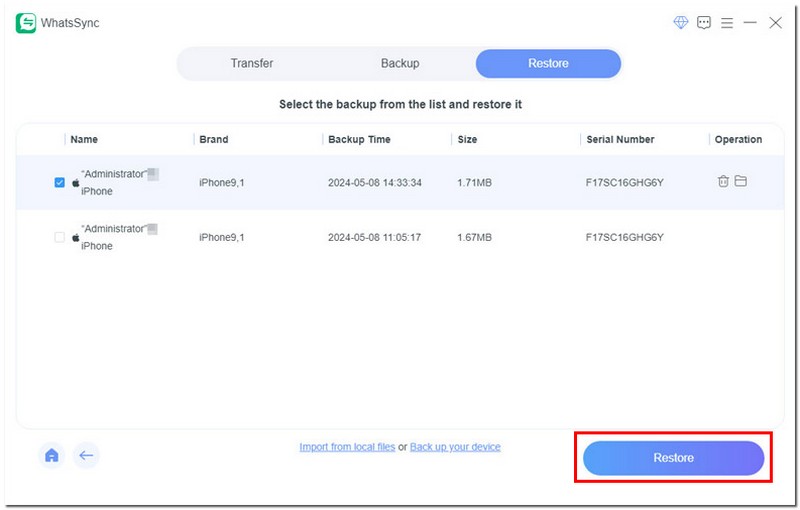Go to home screen icon
The width and height of the screenshot is (800, 510).
pyautogui.click(x=52, y=455)
